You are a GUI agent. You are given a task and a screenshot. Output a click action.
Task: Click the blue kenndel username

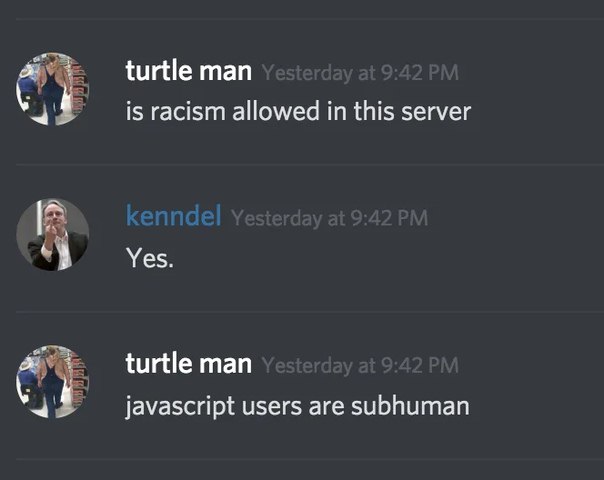pos(174,216)
